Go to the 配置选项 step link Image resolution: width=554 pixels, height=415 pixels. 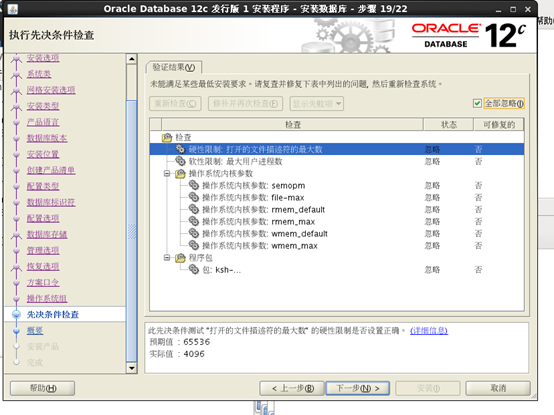tap(43, 218)
